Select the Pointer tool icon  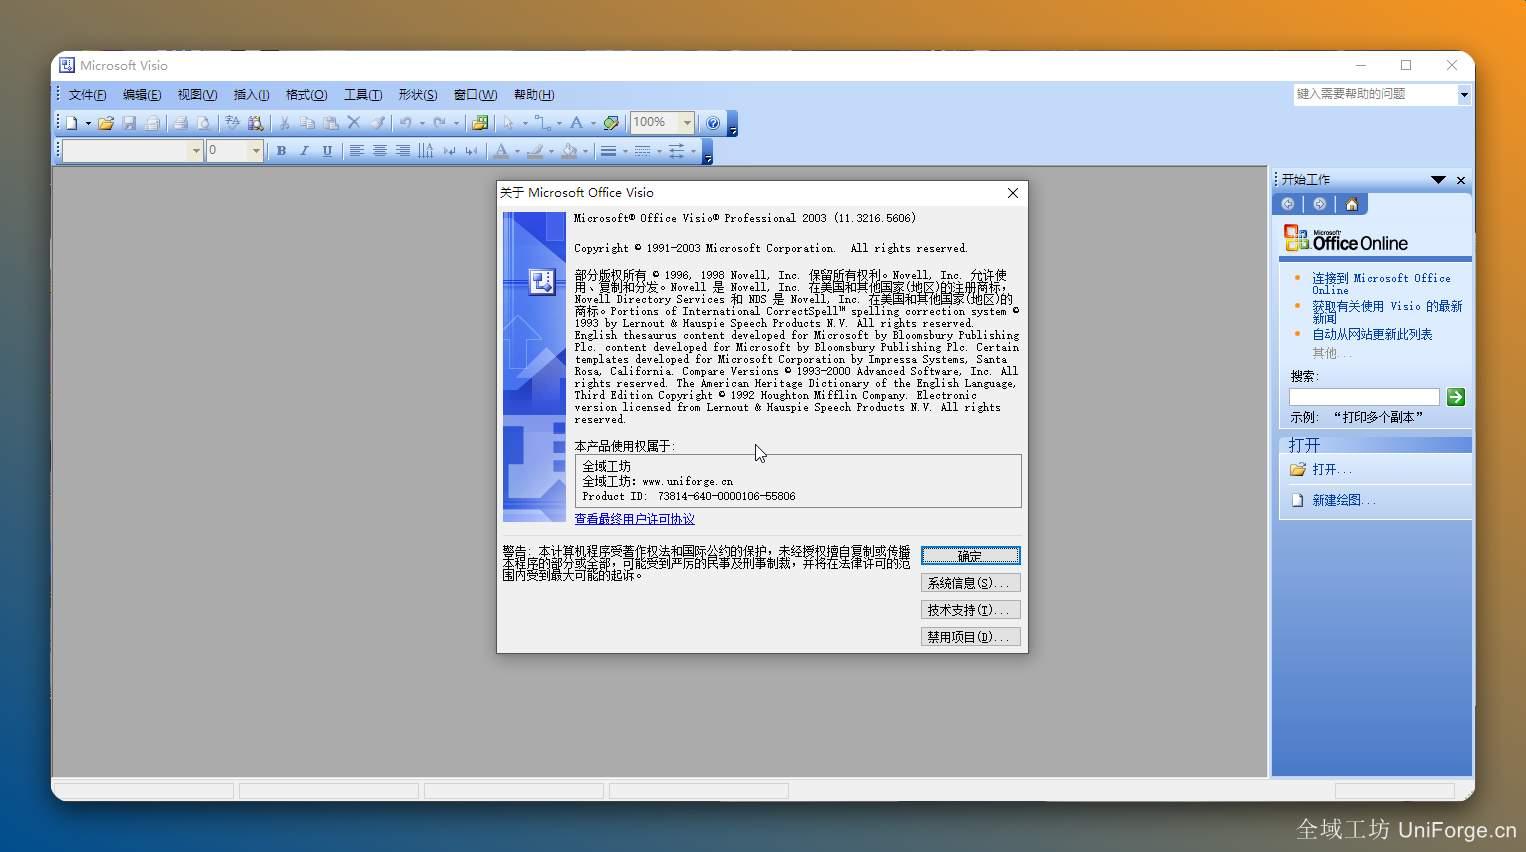508,123
